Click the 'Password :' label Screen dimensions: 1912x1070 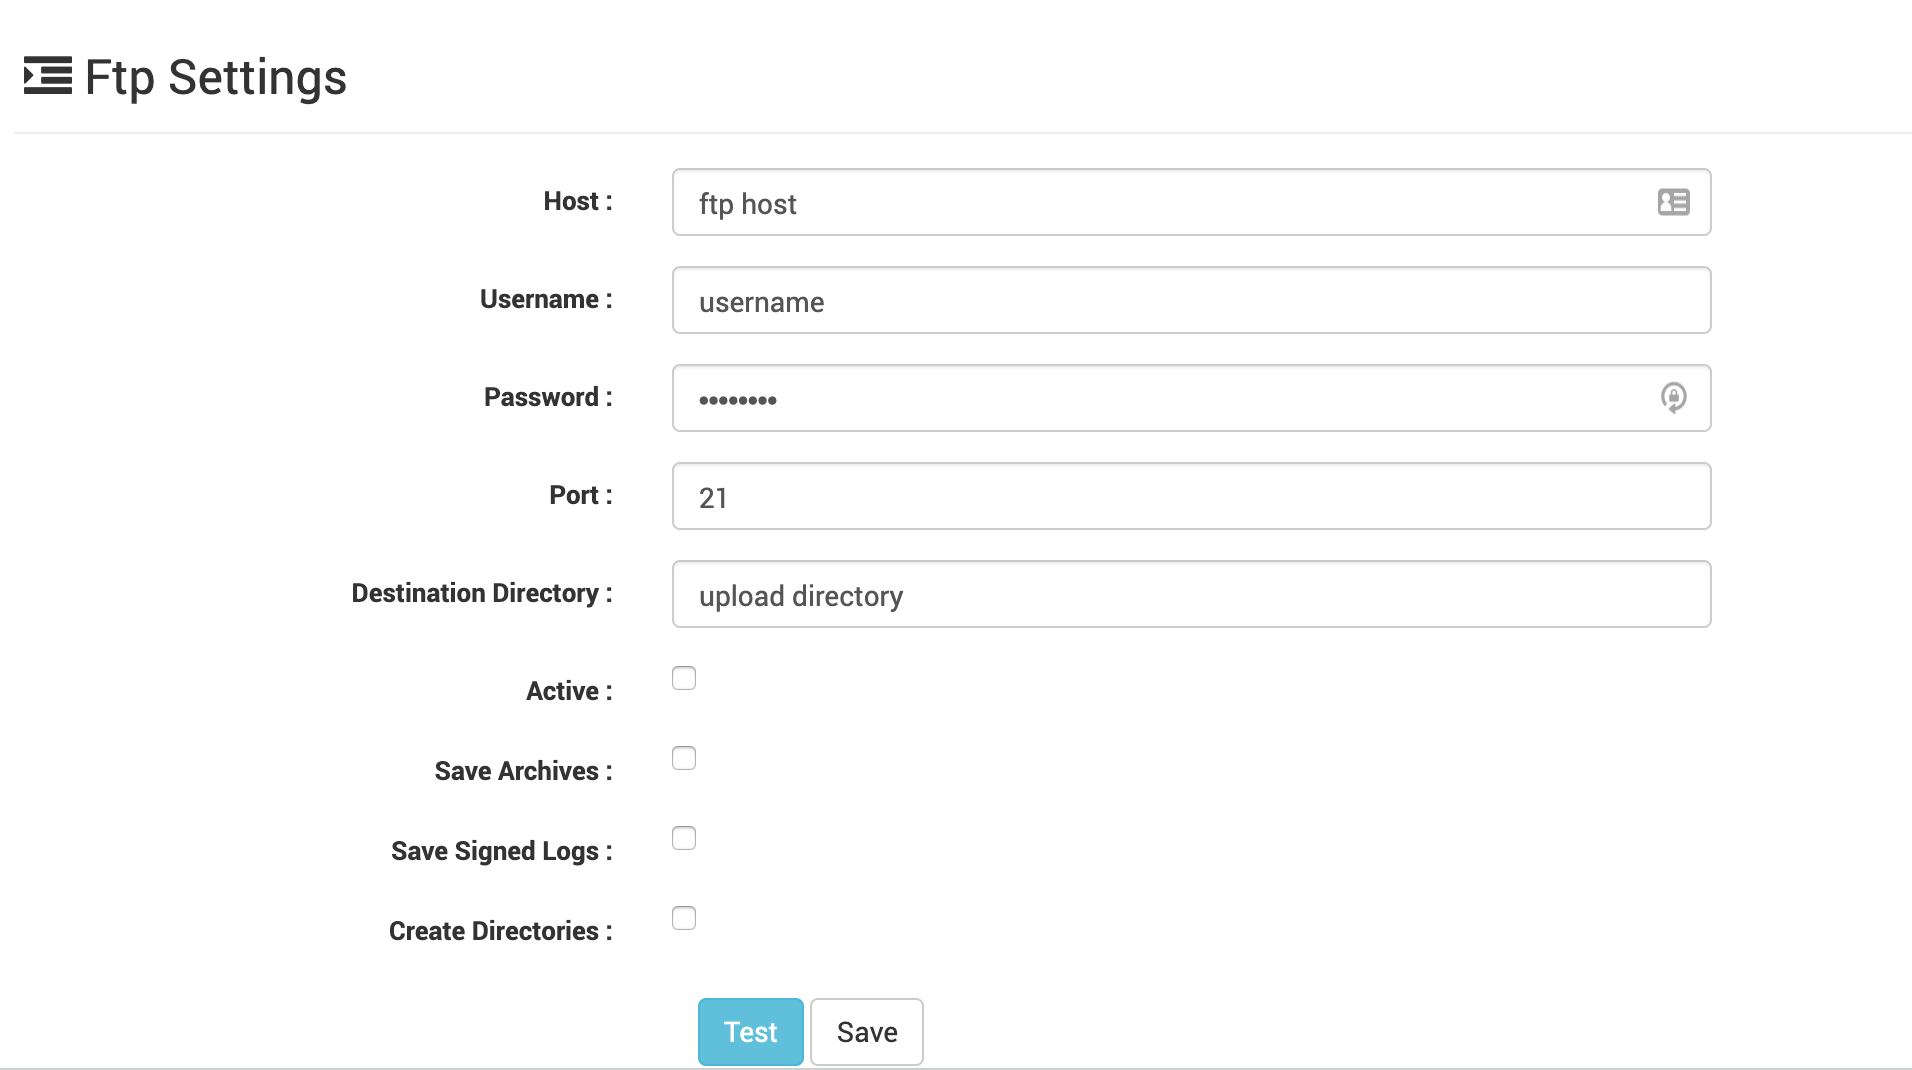tap(548, 397)
